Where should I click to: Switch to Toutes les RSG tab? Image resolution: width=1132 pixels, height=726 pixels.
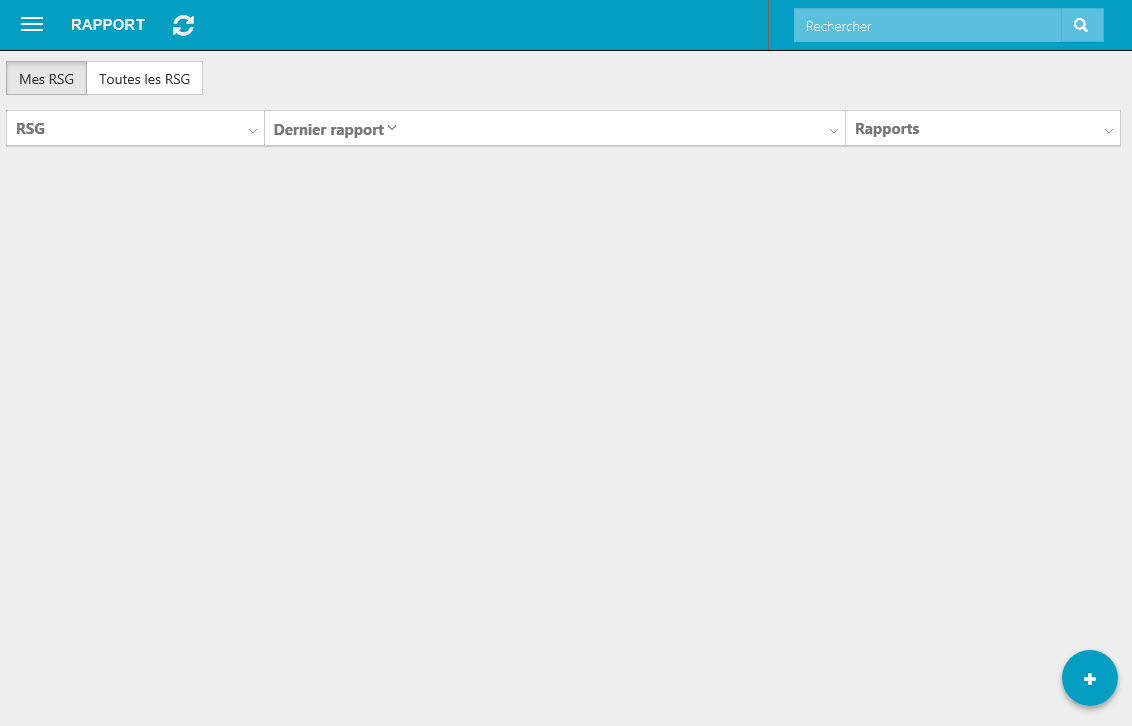144,79
